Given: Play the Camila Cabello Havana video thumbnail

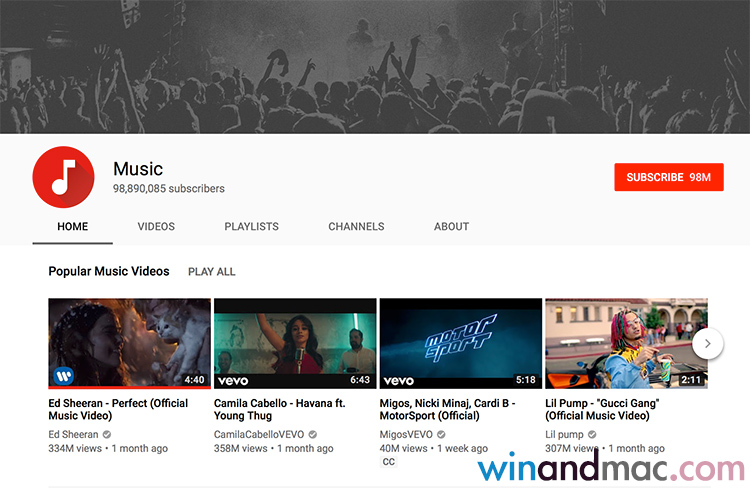Looking at the screenshot, I should [295, 342].
